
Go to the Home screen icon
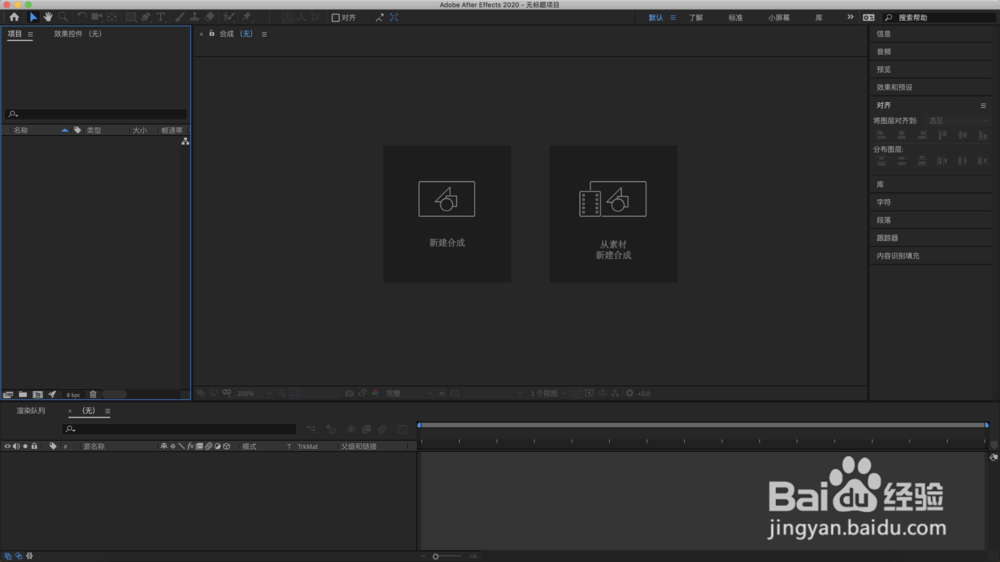[14, 17]
